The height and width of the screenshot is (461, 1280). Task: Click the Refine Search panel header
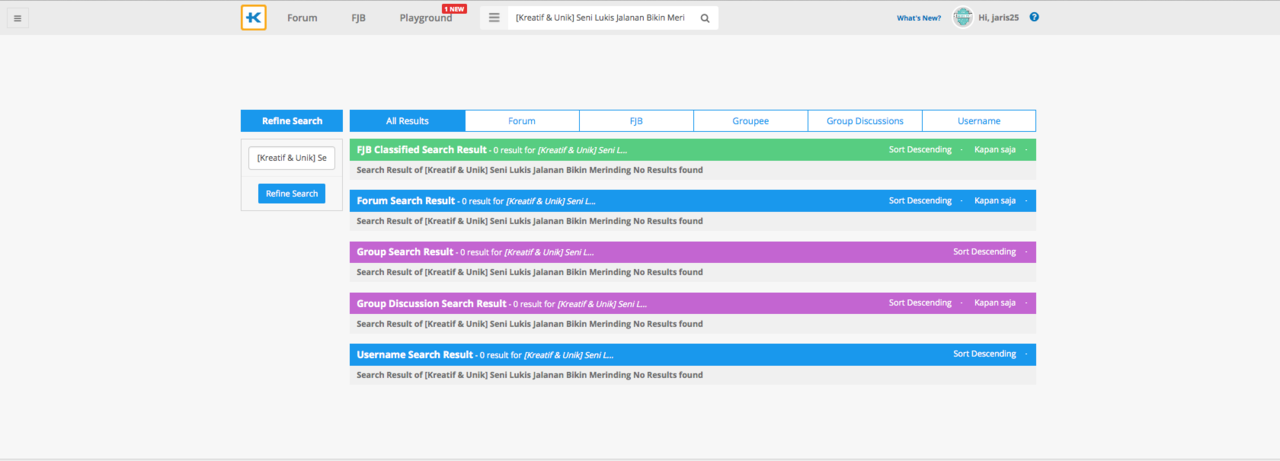click(x=292, y=121)
